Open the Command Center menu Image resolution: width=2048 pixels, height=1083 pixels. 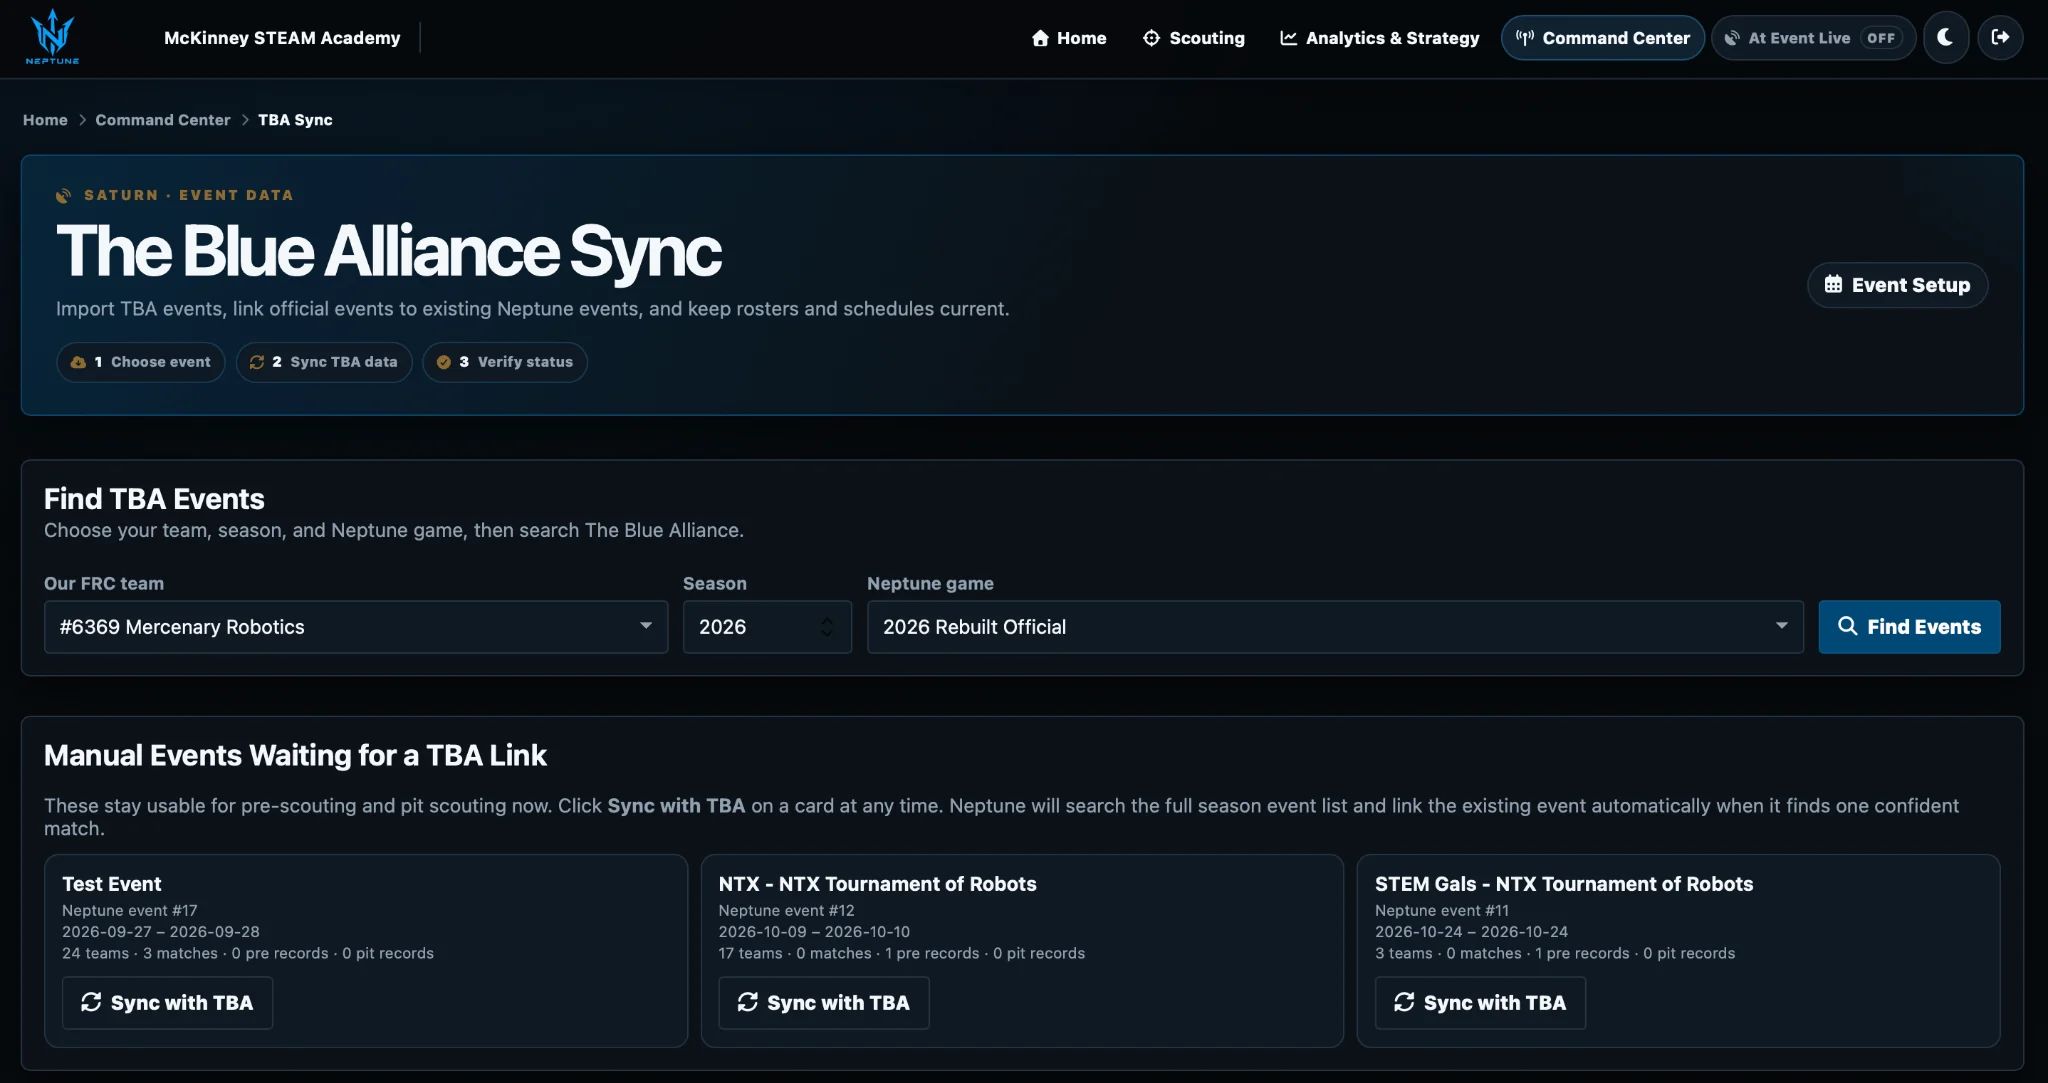tap(1602, 38)
